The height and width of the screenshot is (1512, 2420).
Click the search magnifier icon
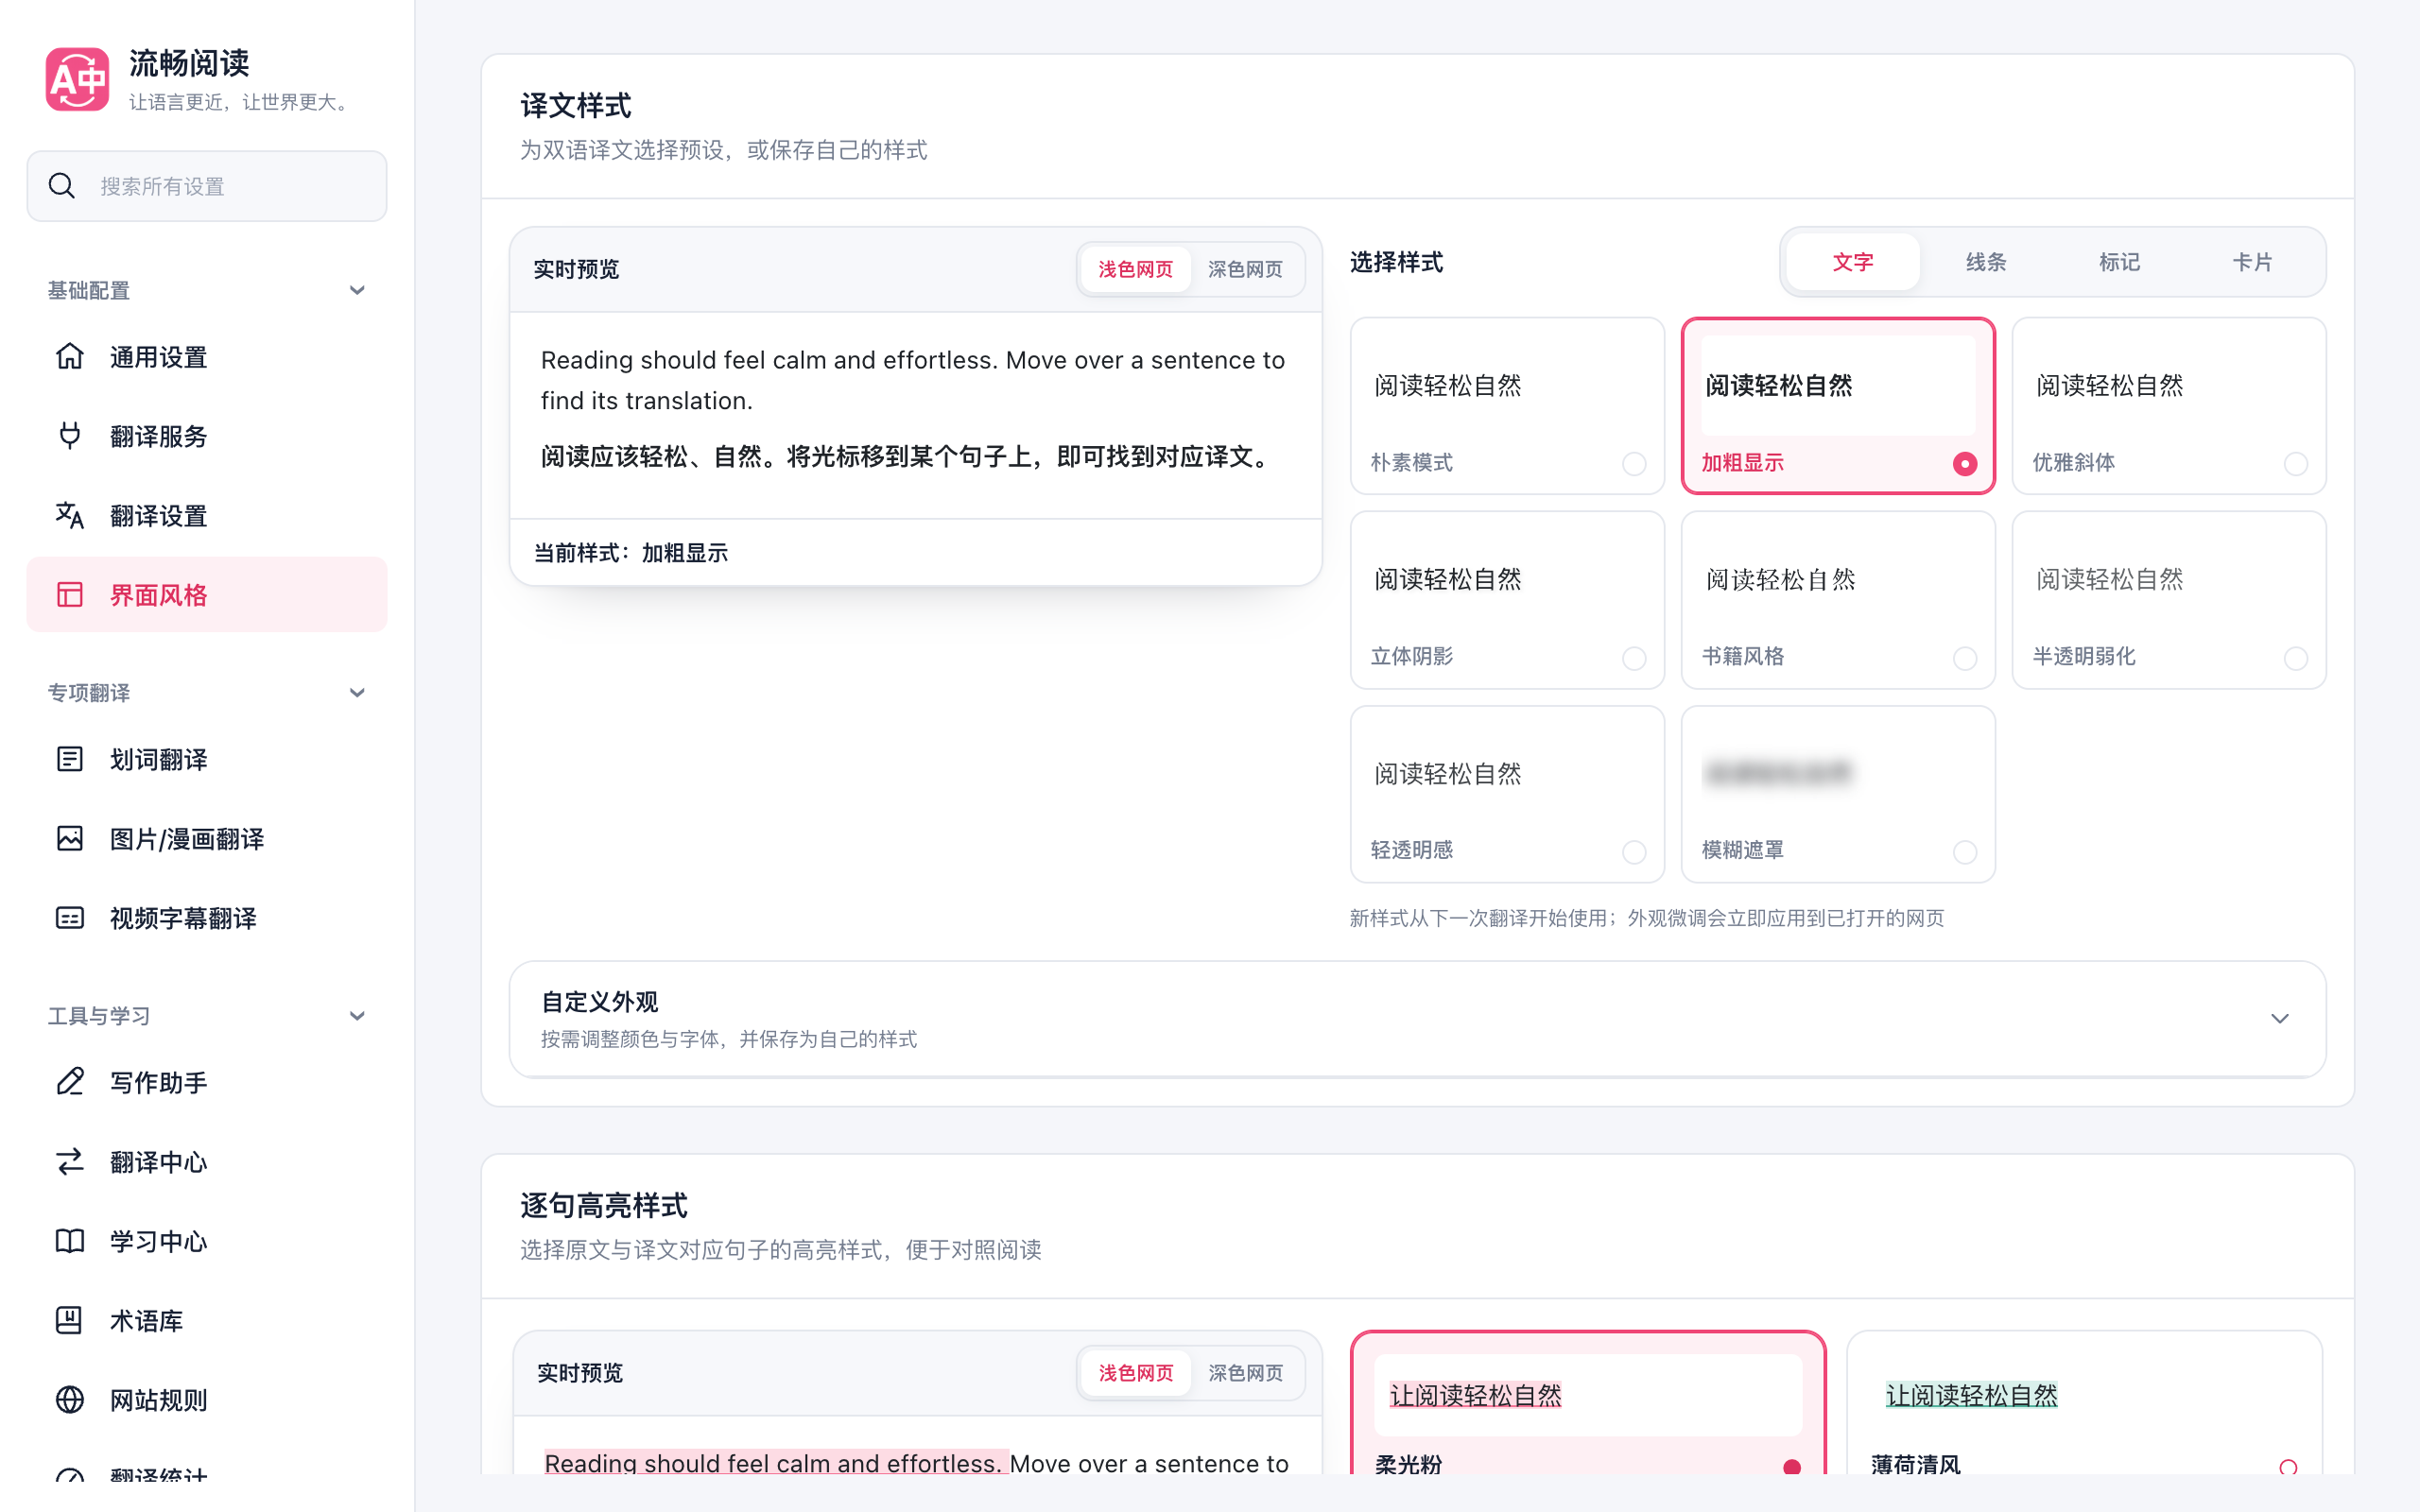point(62,186)
